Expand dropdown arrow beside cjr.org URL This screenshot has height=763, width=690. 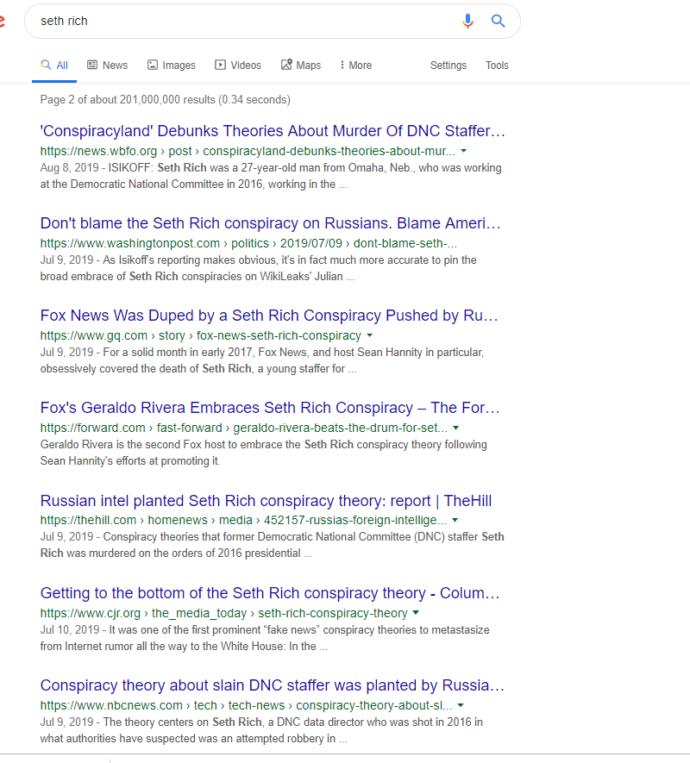[x=416, y=613]
